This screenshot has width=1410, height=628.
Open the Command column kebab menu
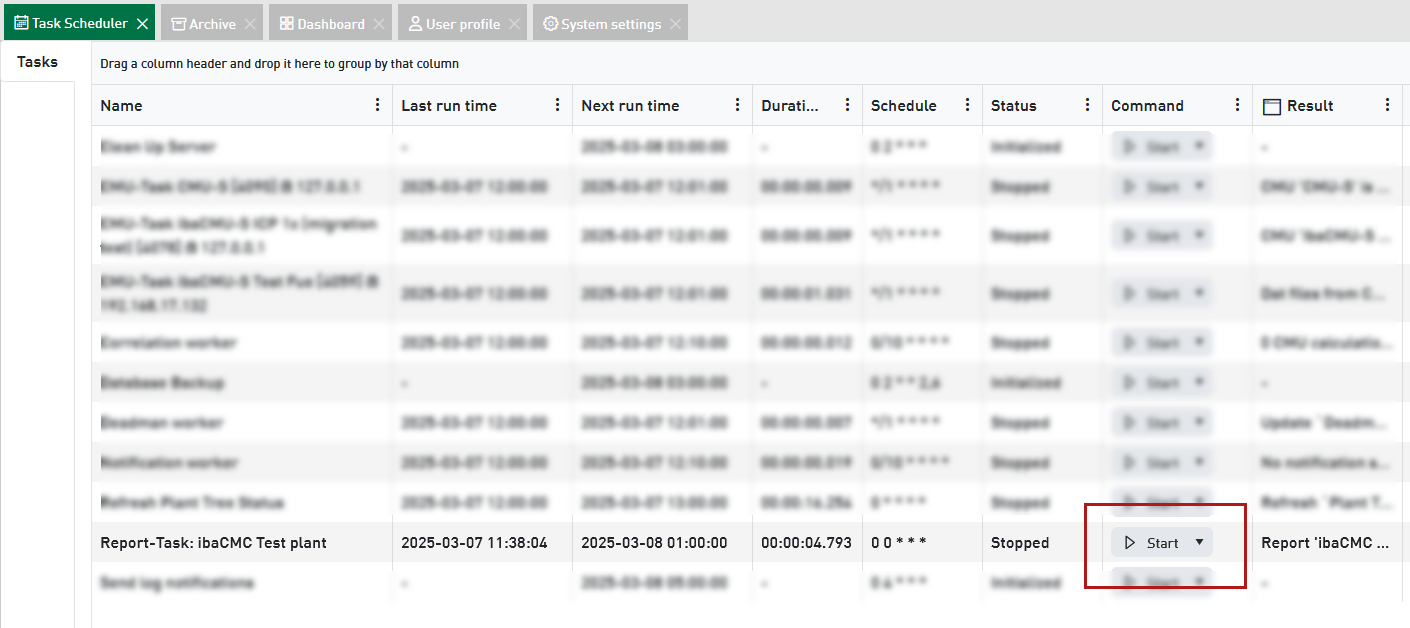(x=1237, y=105)
